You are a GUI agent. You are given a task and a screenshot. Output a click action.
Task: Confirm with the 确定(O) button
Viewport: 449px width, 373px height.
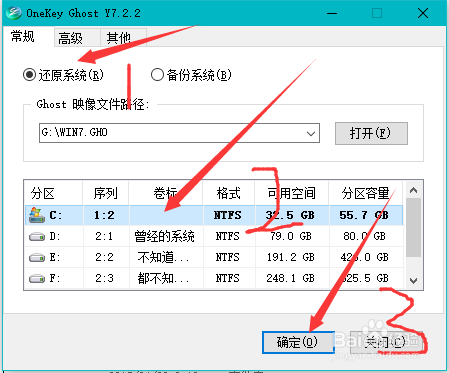(x=298, y=342)
